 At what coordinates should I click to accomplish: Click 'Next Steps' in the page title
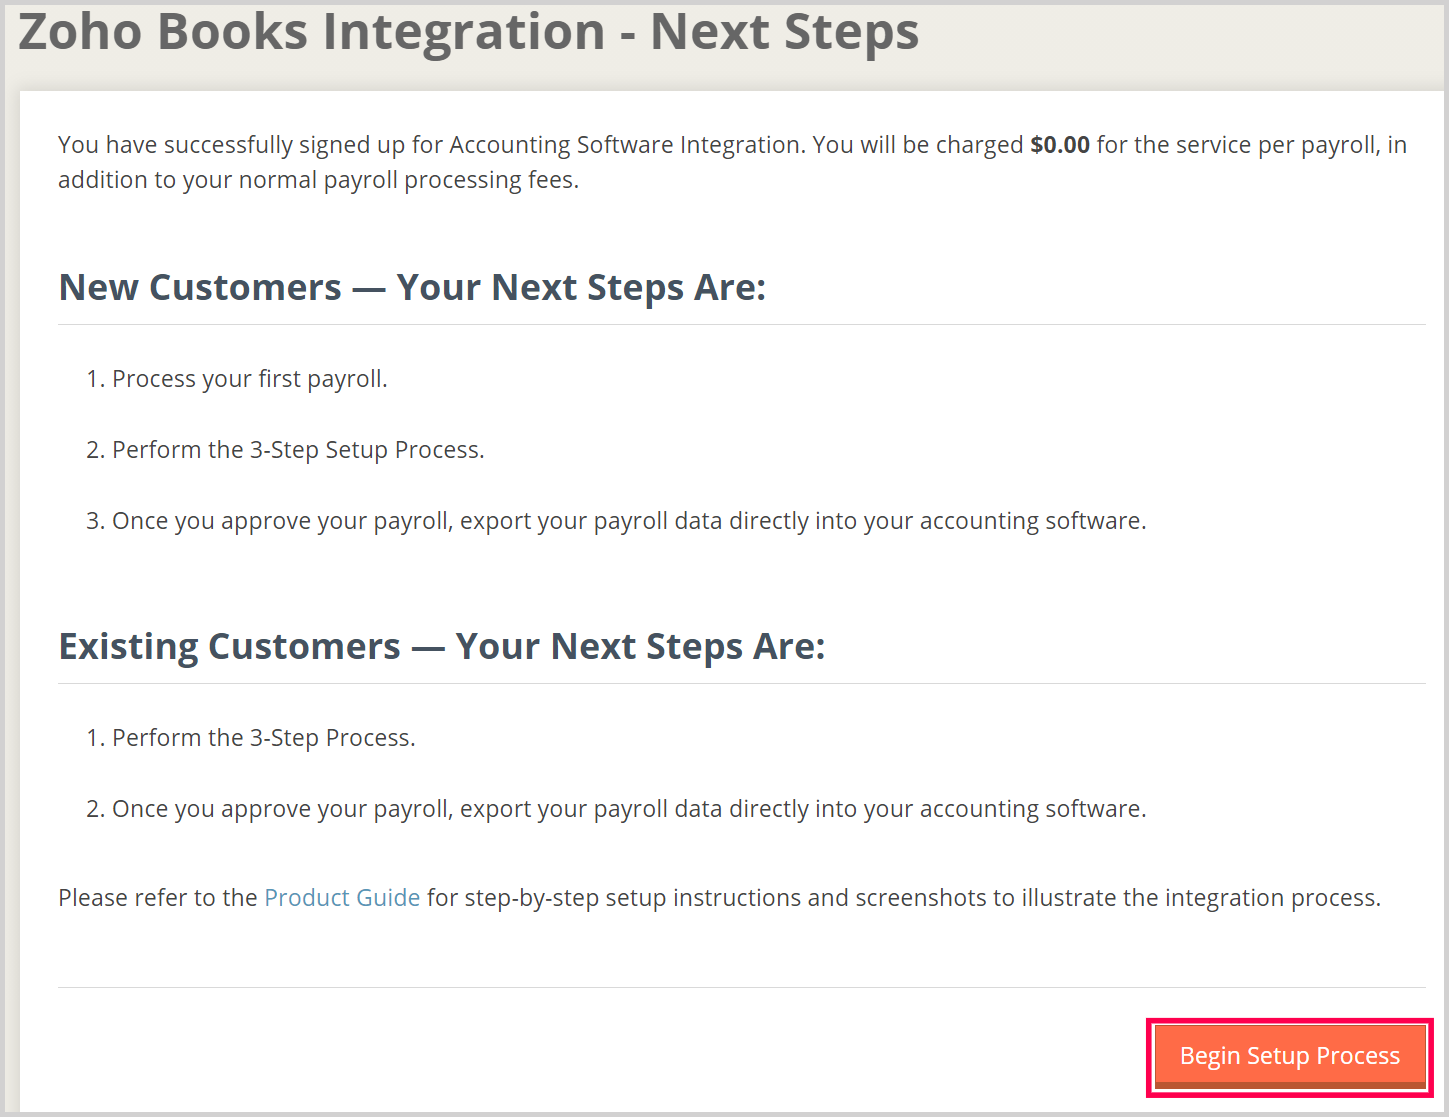[x=784, y=32]
